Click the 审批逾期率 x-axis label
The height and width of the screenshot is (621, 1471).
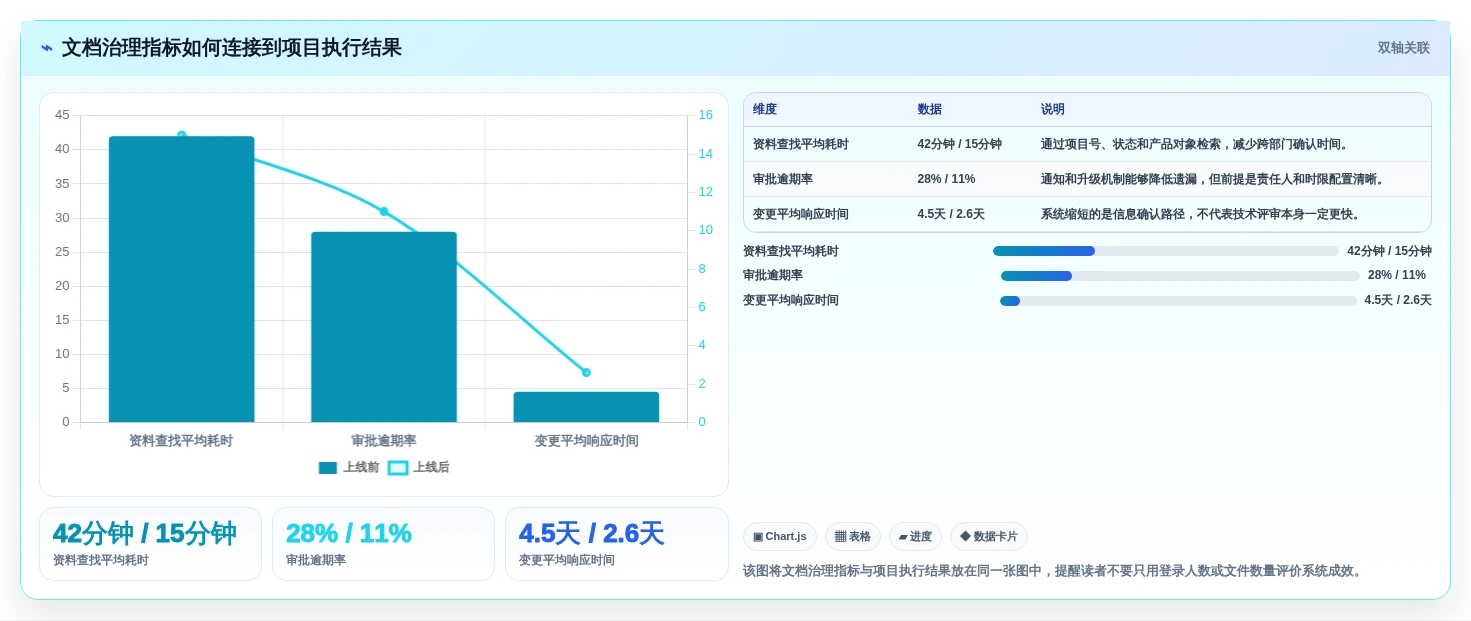[384, 441]
